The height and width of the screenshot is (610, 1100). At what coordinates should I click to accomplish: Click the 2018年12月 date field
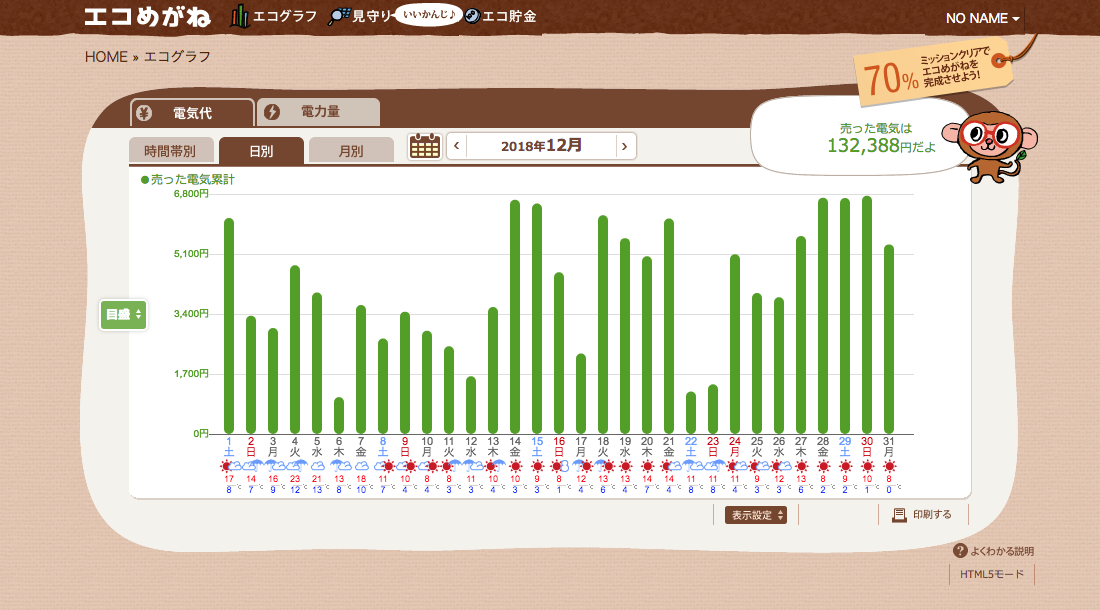(541, 146)
